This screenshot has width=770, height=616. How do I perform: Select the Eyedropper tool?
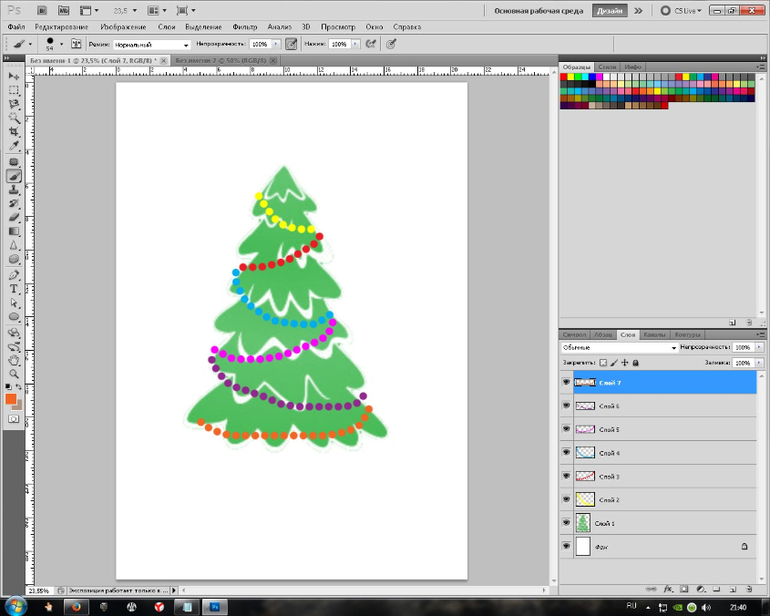click(x=14, y=146)
